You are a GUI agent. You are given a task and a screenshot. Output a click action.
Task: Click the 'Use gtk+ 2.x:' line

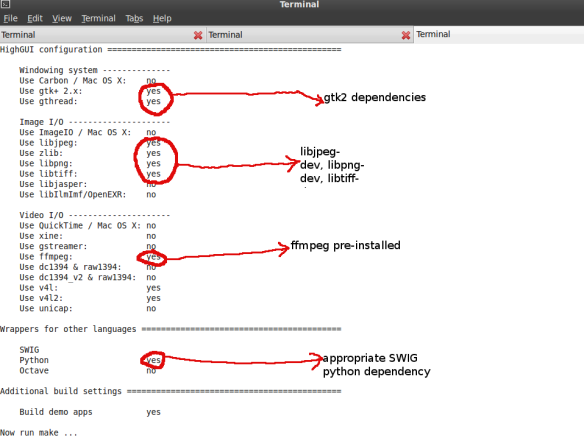(90, 91)
